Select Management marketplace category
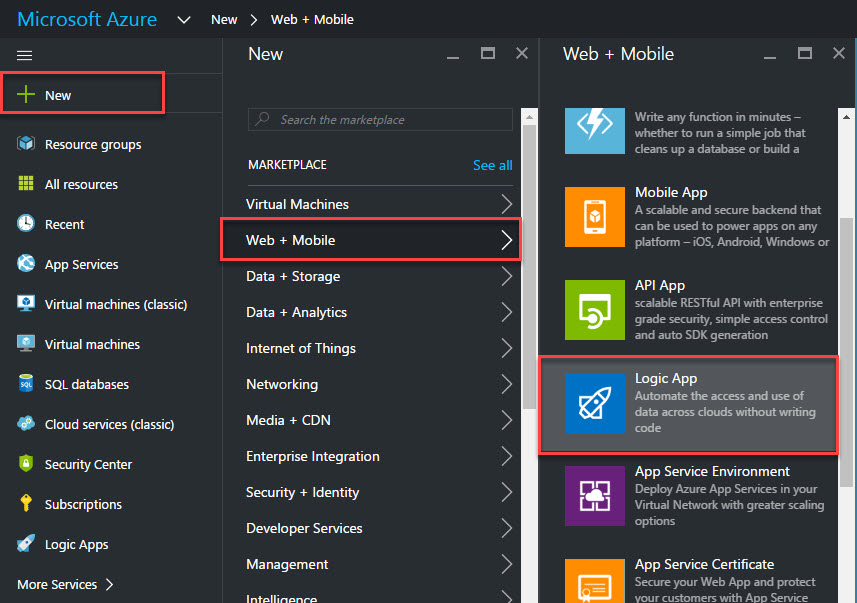 [379, 565]
